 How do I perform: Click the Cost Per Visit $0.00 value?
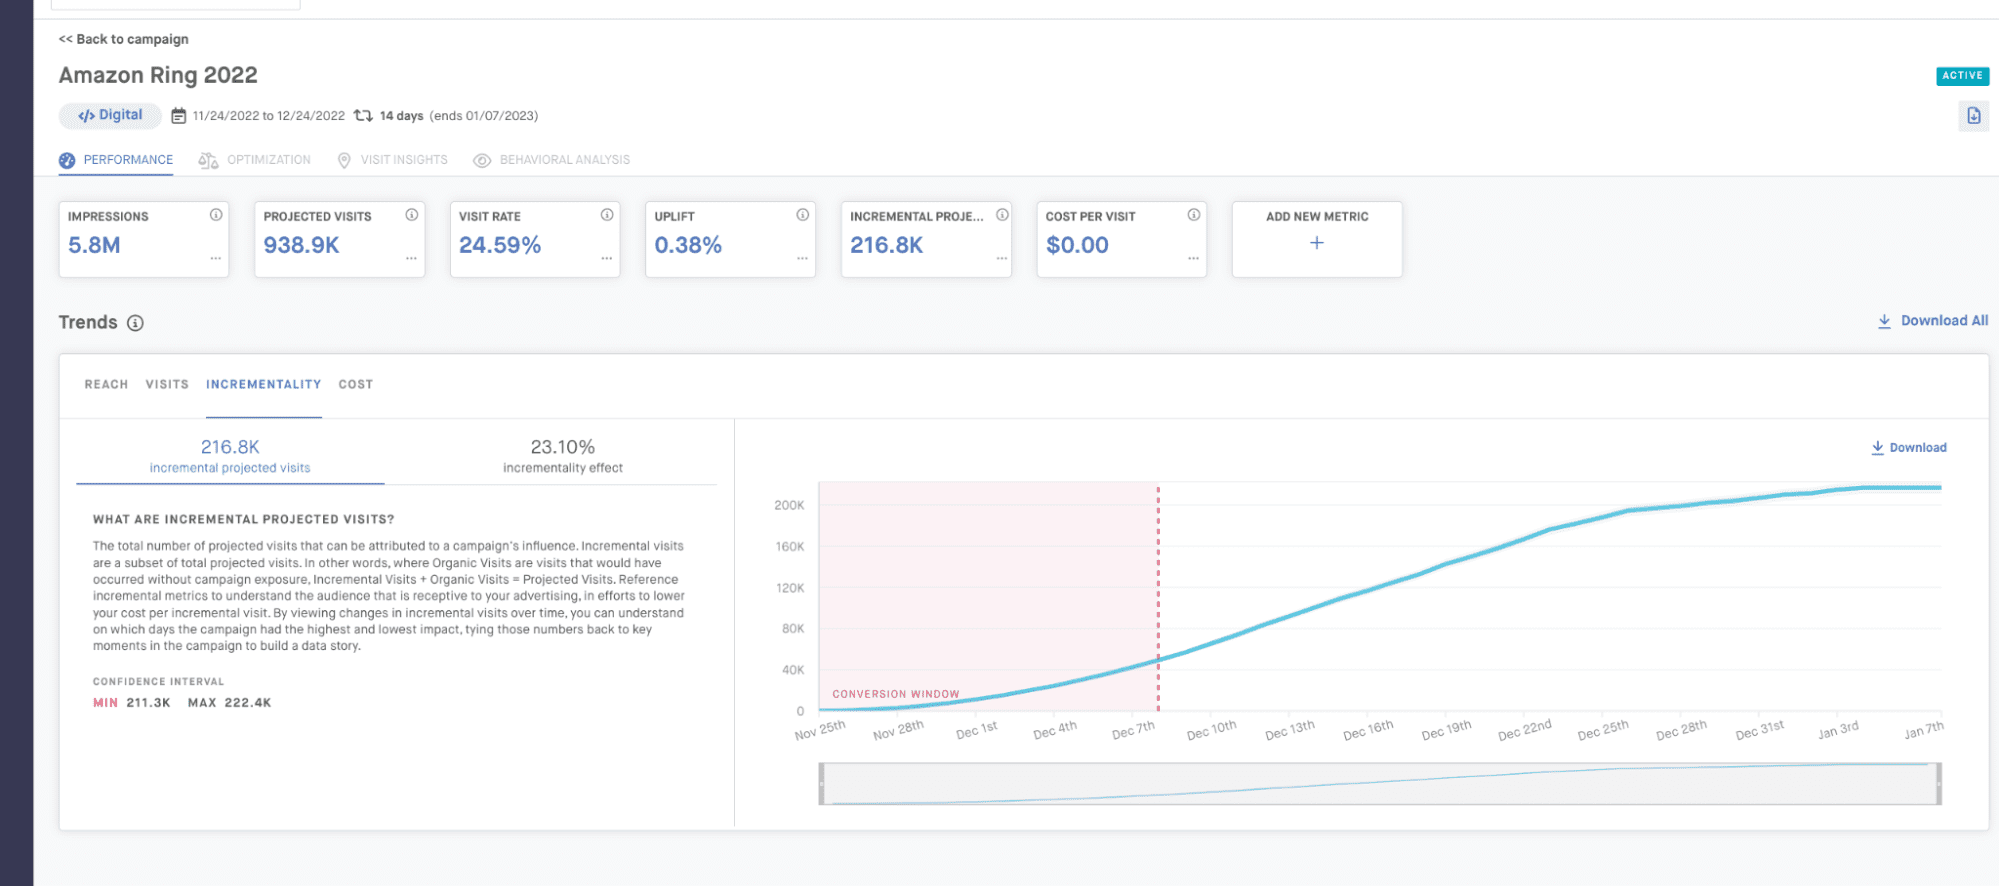[x=1077, y=245]
